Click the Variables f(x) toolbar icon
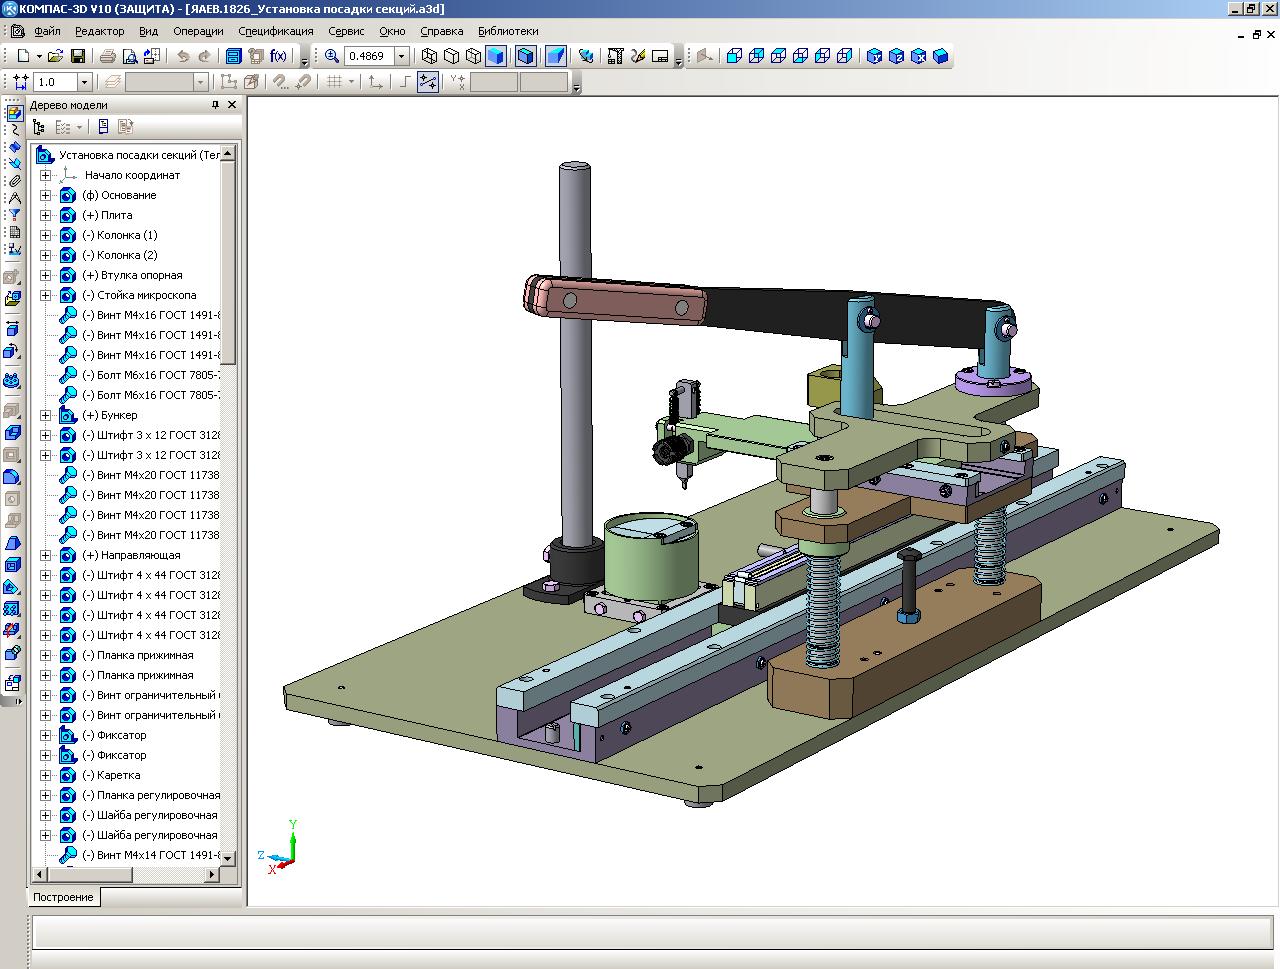The height and width of the screenshot is (969, 1280). pos(278,56)
